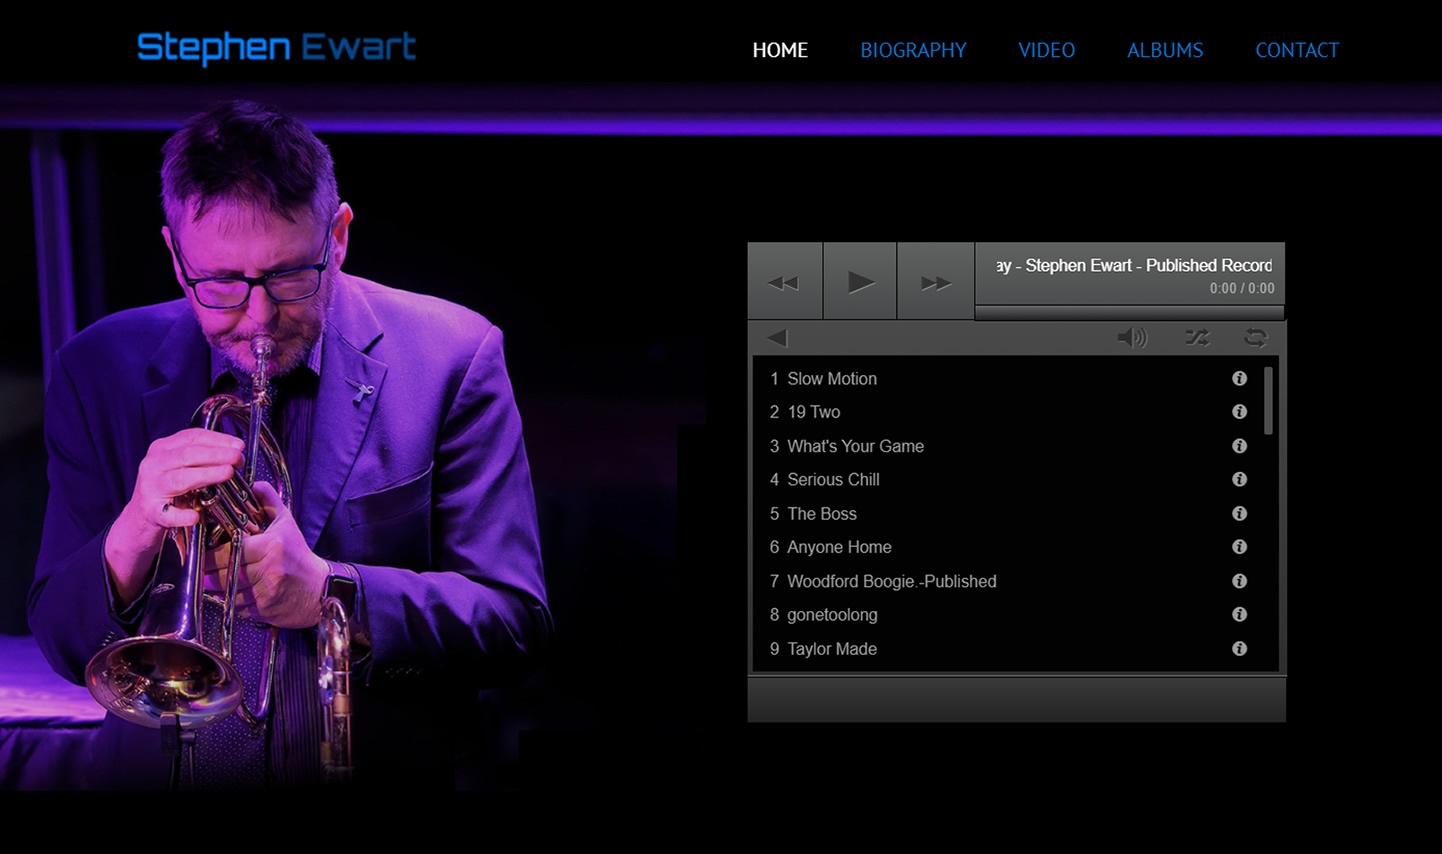The height and width of the screenshot is (854, 1442).
Task: View info for Serious Chill track
Action: pyautogui.click(x=1239, y=480)
